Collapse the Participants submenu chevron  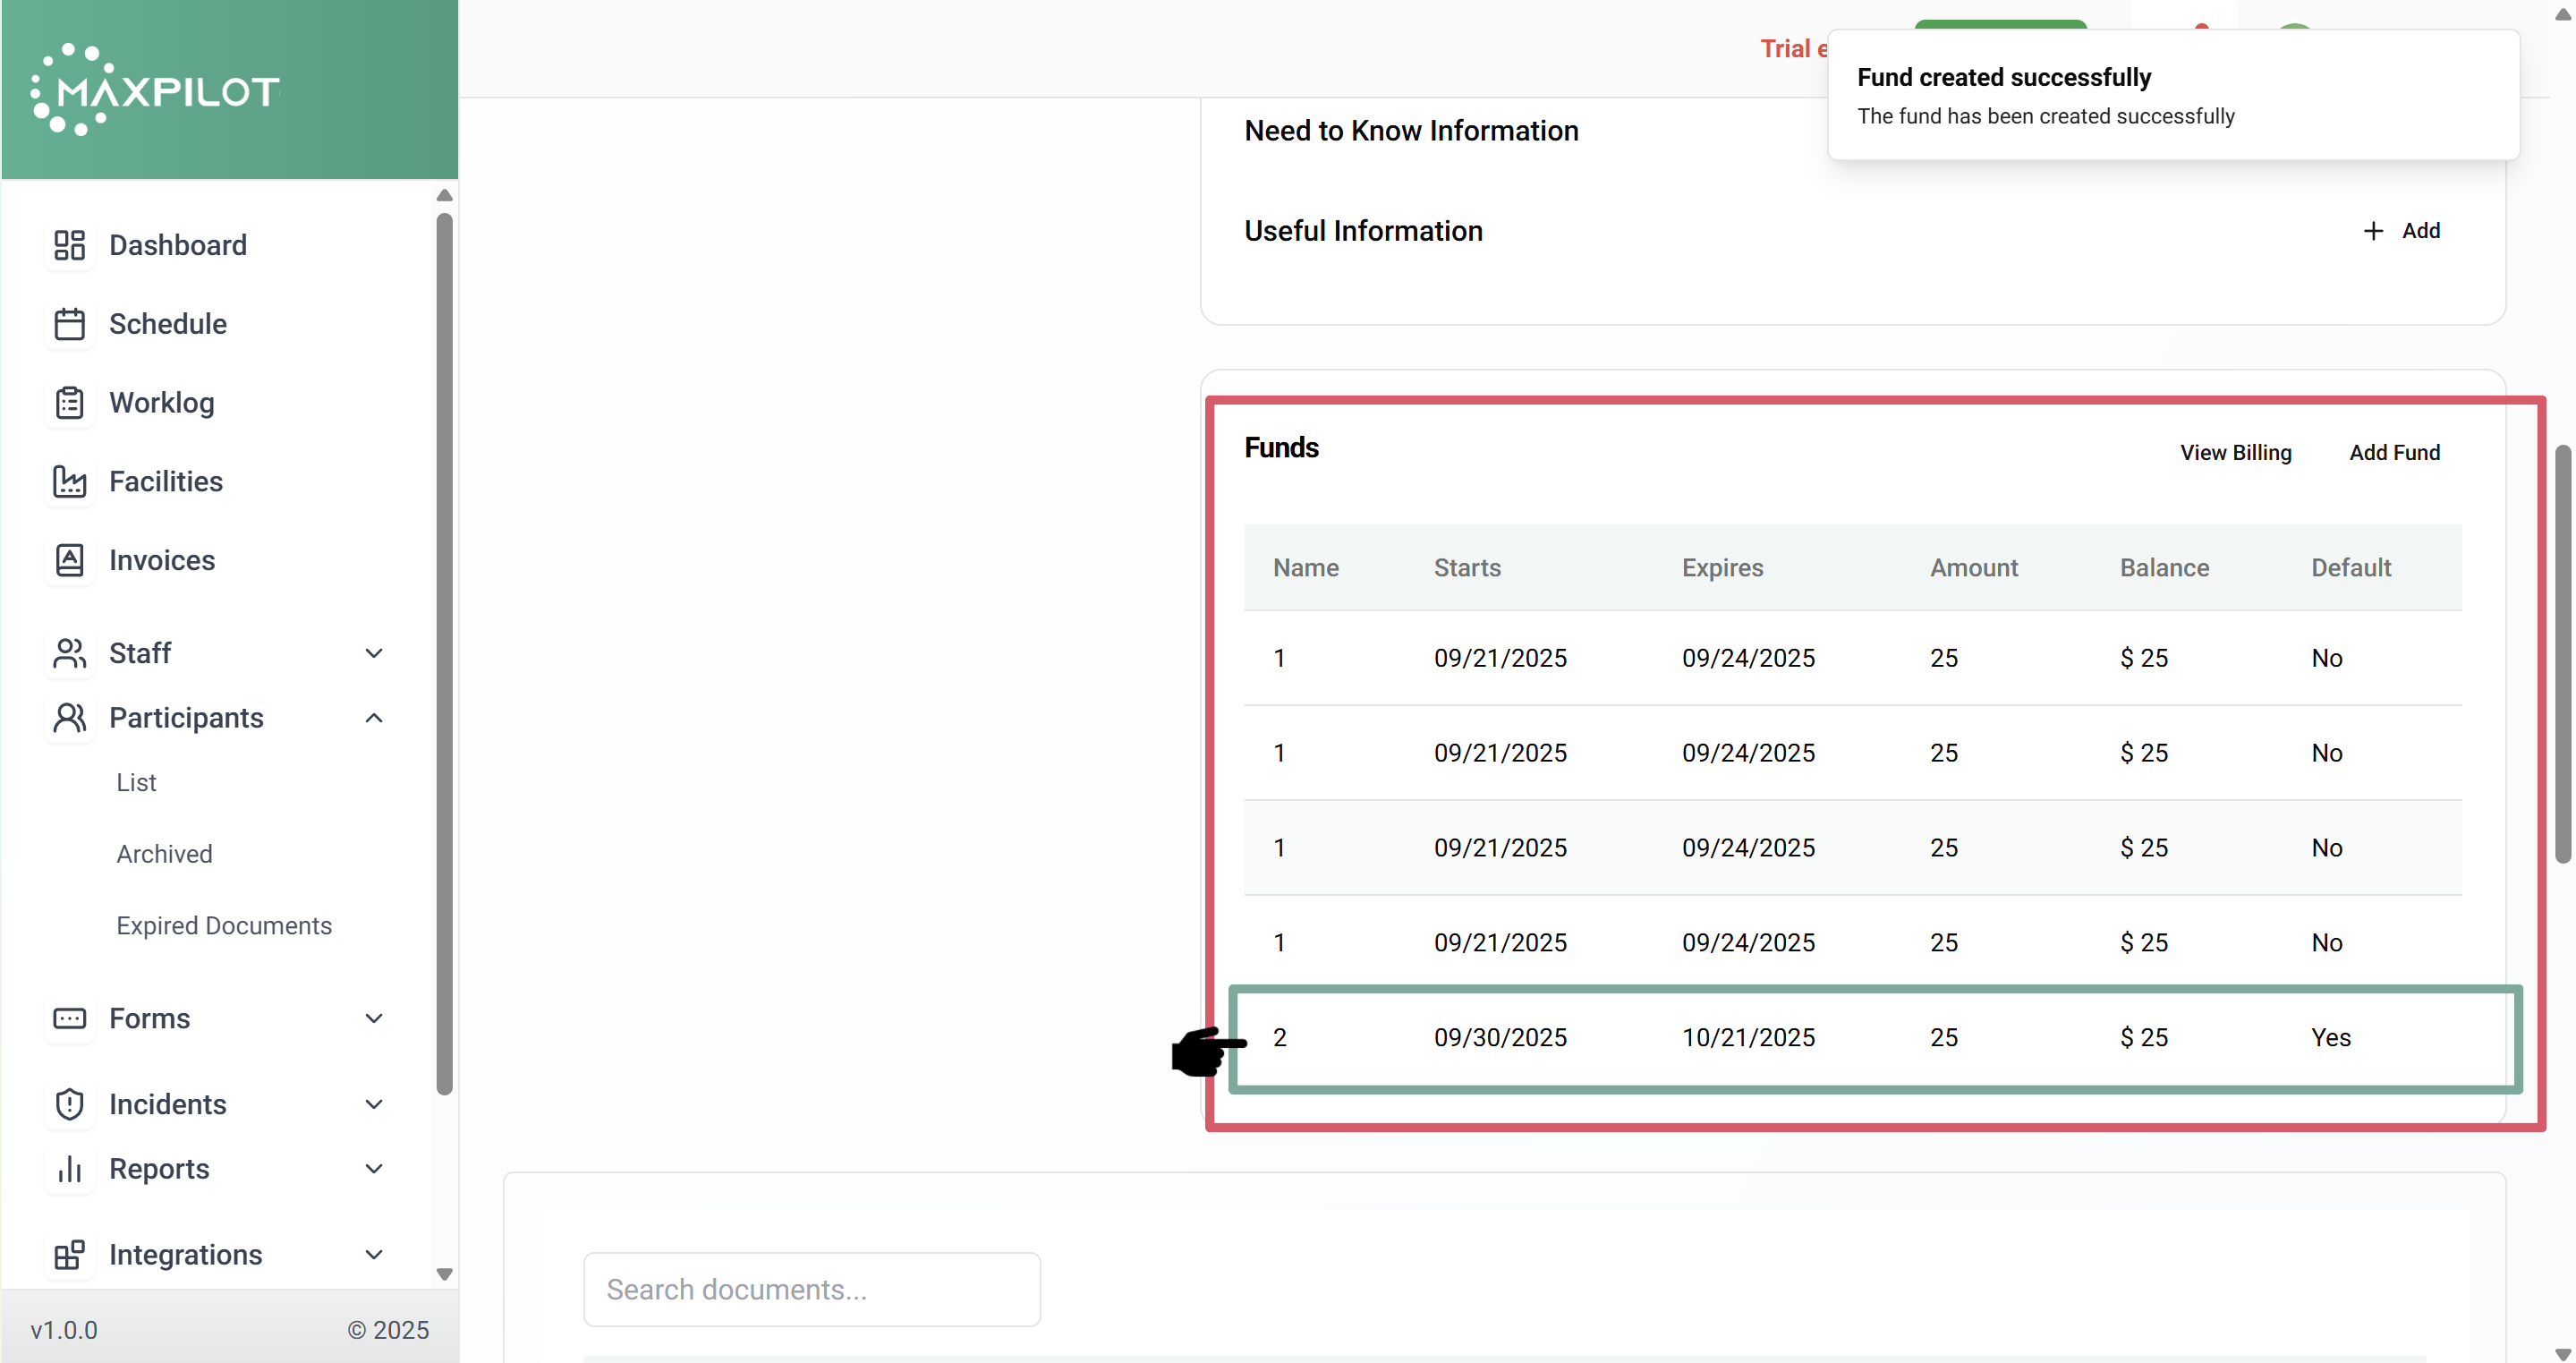[374, 718]
